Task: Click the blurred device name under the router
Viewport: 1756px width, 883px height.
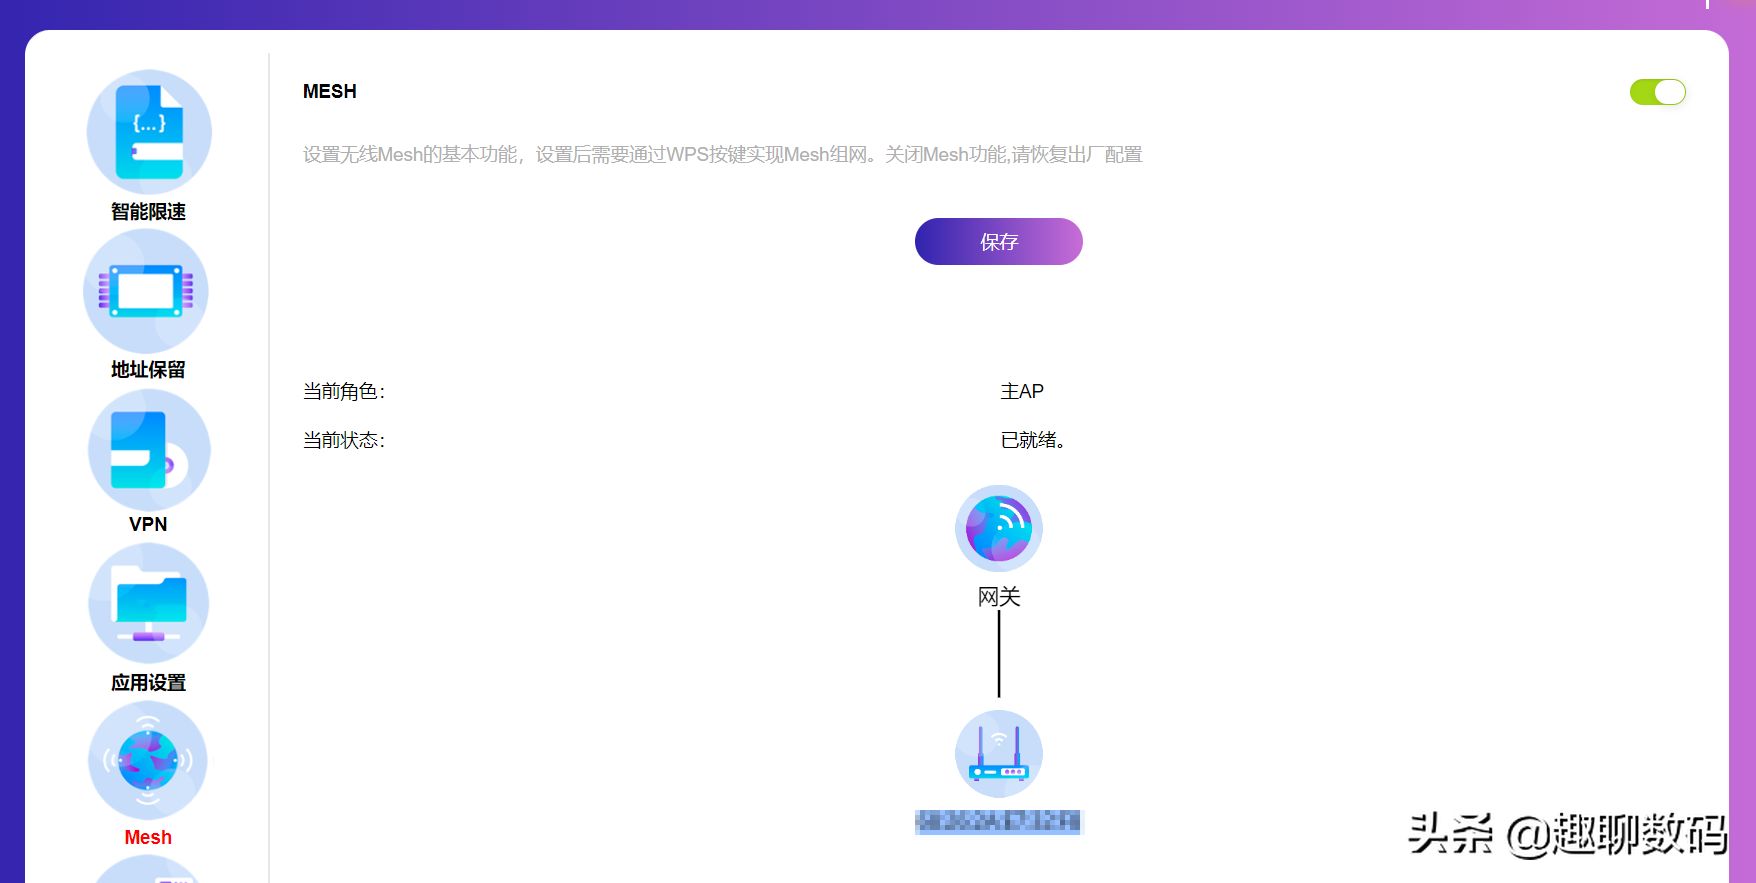Action: point(998,822)
